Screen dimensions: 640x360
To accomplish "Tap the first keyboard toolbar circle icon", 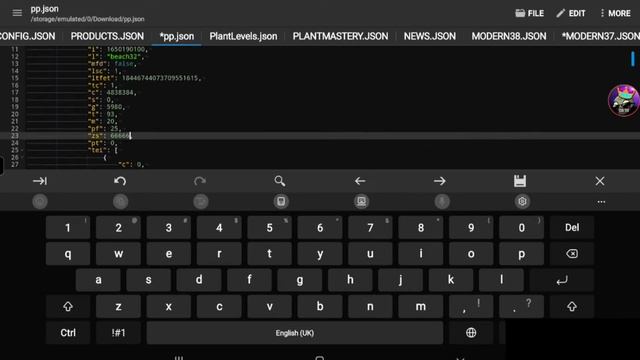I will (x=40, y=201).
